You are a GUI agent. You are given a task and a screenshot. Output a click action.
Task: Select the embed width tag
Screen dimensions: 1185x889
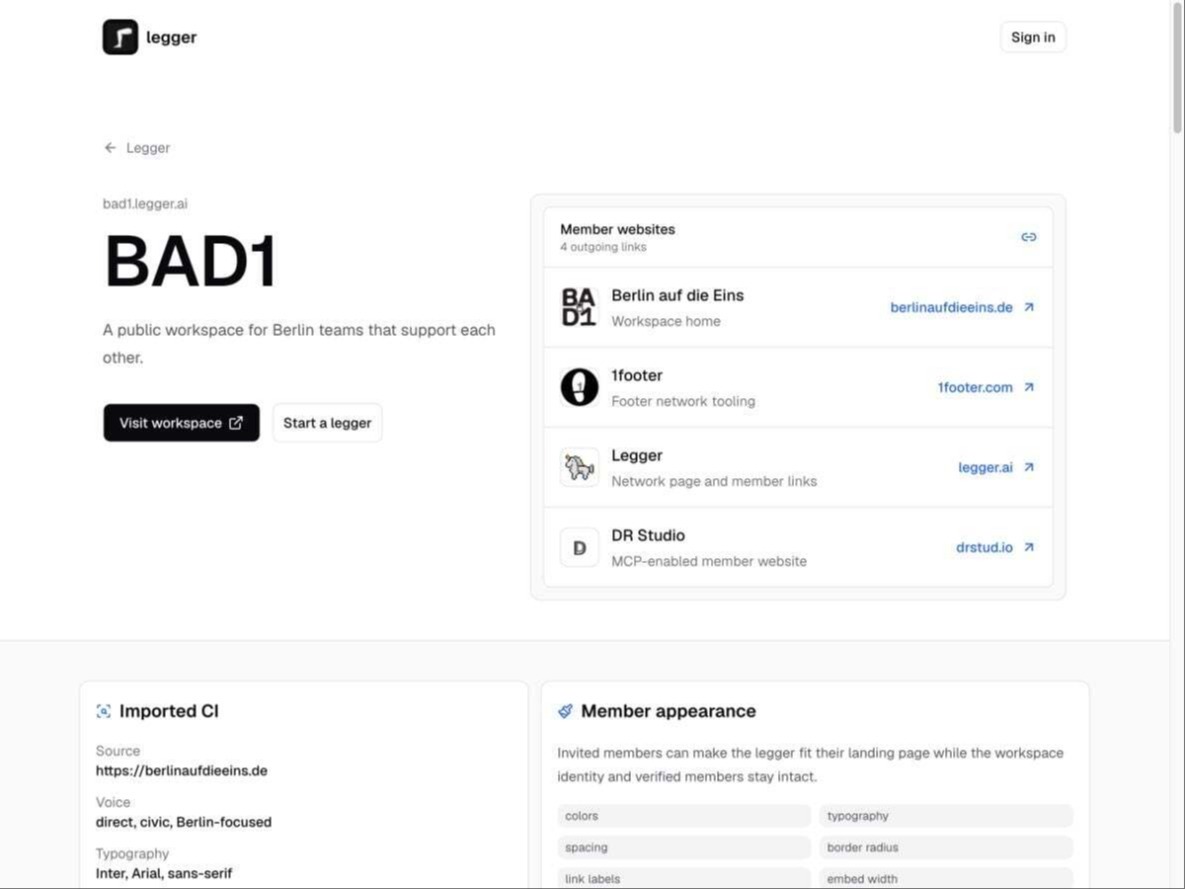[x=945, y=878]
